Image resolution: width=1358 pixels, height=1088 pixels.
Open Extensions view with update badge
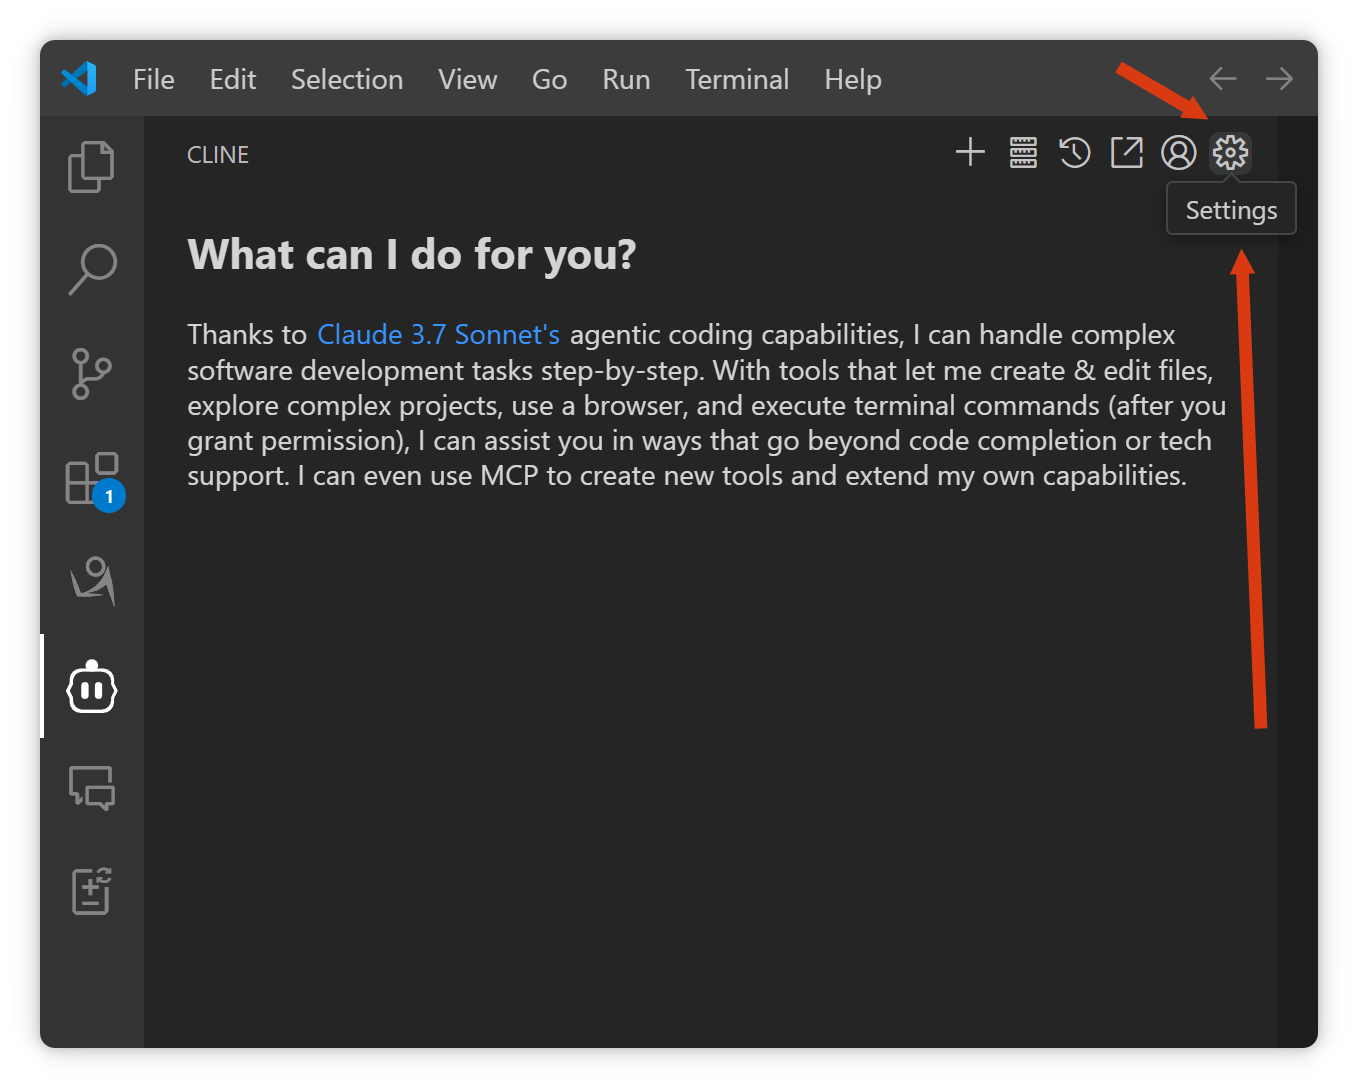pos(91,479)
